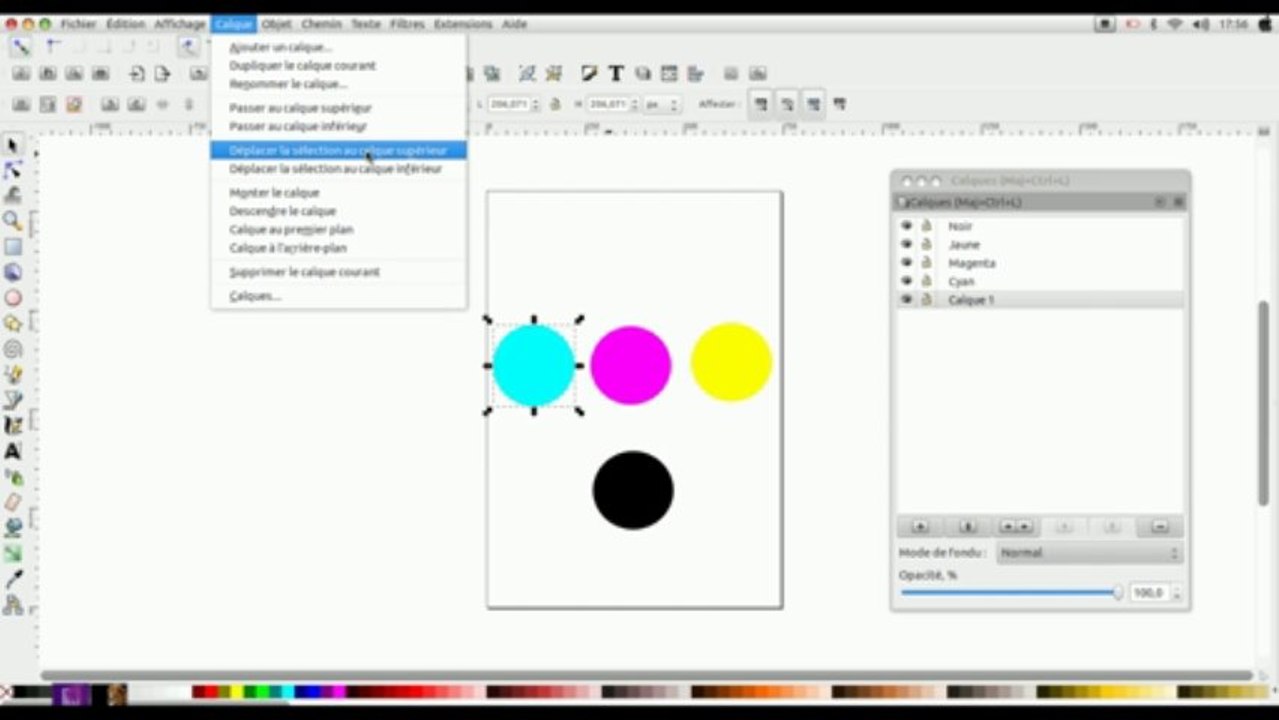Click the add layer button
Screen dimensions: 1279x720
920,527
